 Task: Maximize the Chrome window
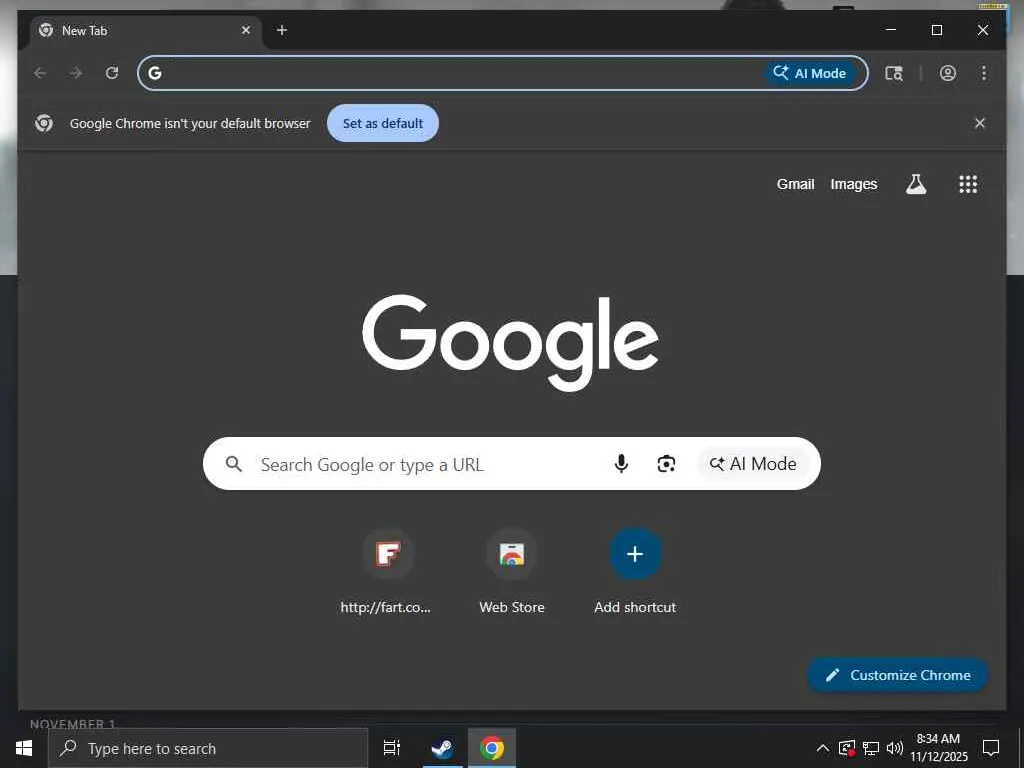(936, 30)
